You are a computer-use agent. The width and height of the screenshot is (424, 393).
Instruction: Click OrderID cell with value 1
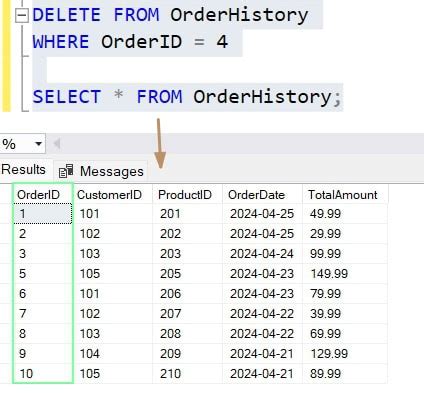[x=43, y=214]
